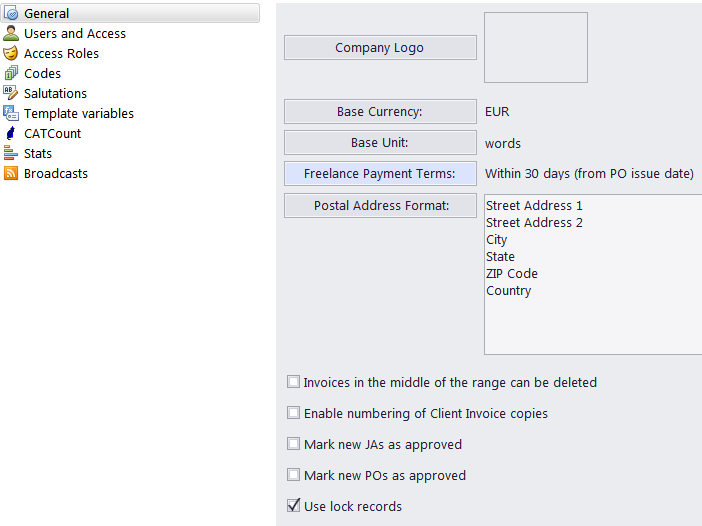Uncheck Use lock records
Image resolution: width=702 pixels, height=526 pixels.
294,505
